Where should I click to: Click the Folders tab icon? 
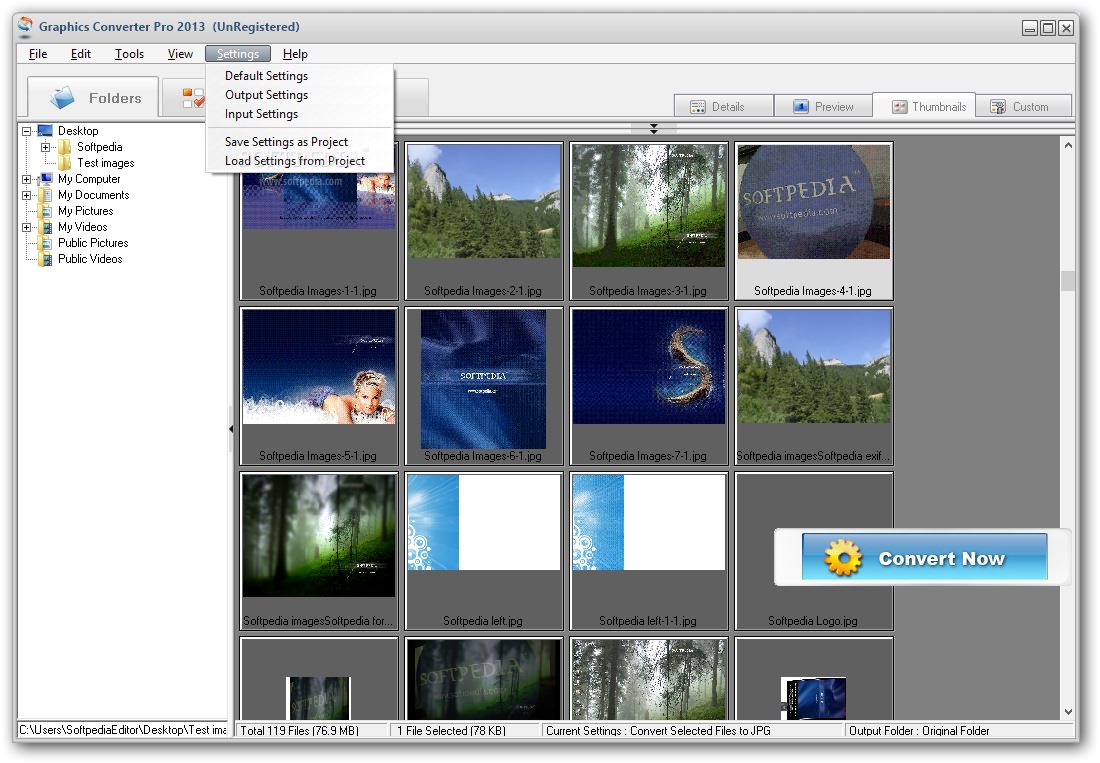pyautogui.click(x=62, y=97)
